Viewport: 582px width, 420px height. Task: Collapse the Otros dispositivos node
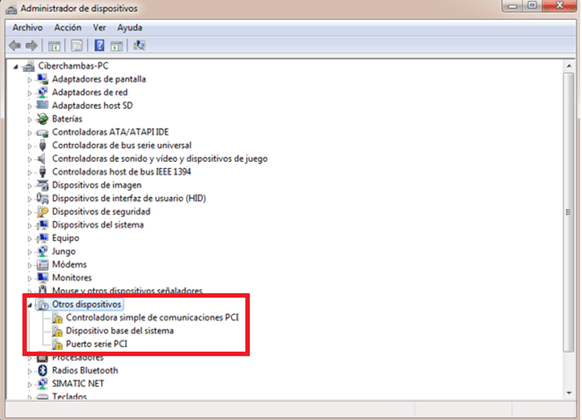click(x=30, y=305)
